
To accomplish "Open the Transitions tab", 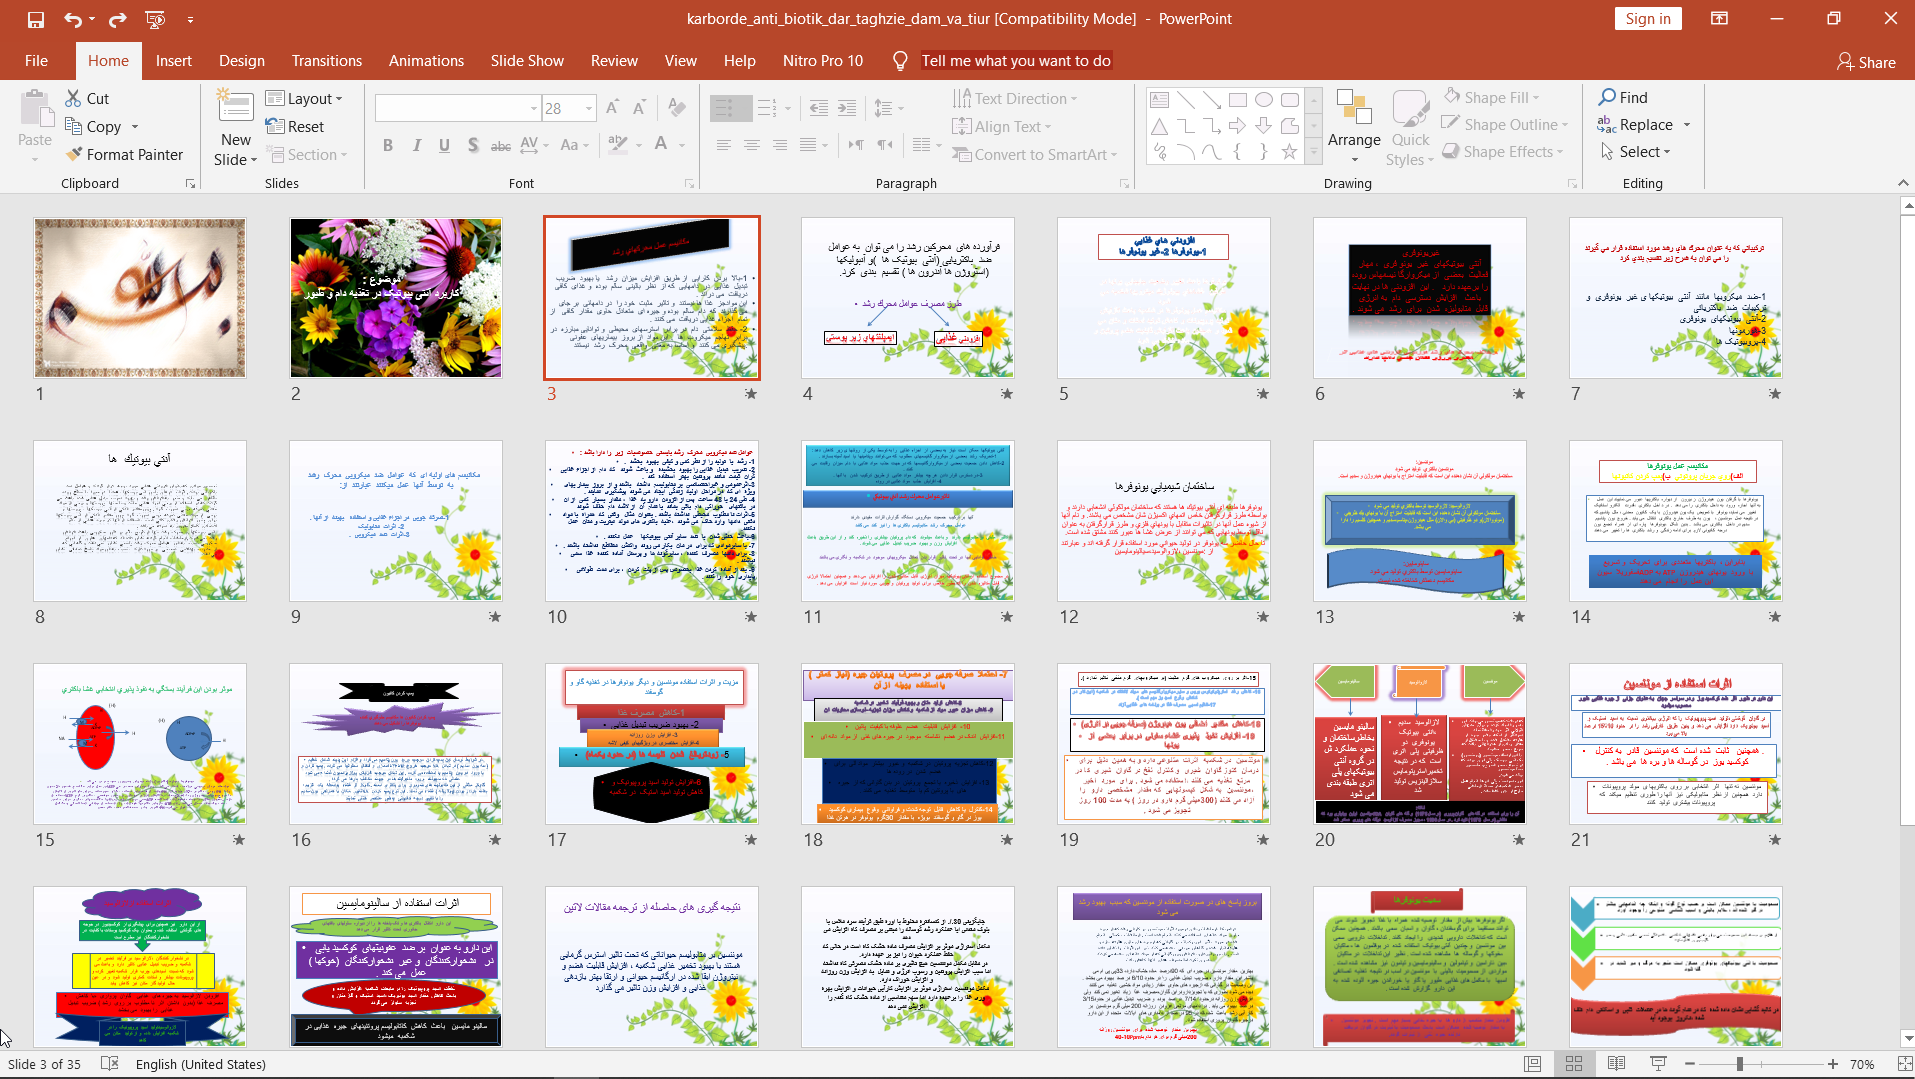I will pos(326,61).
